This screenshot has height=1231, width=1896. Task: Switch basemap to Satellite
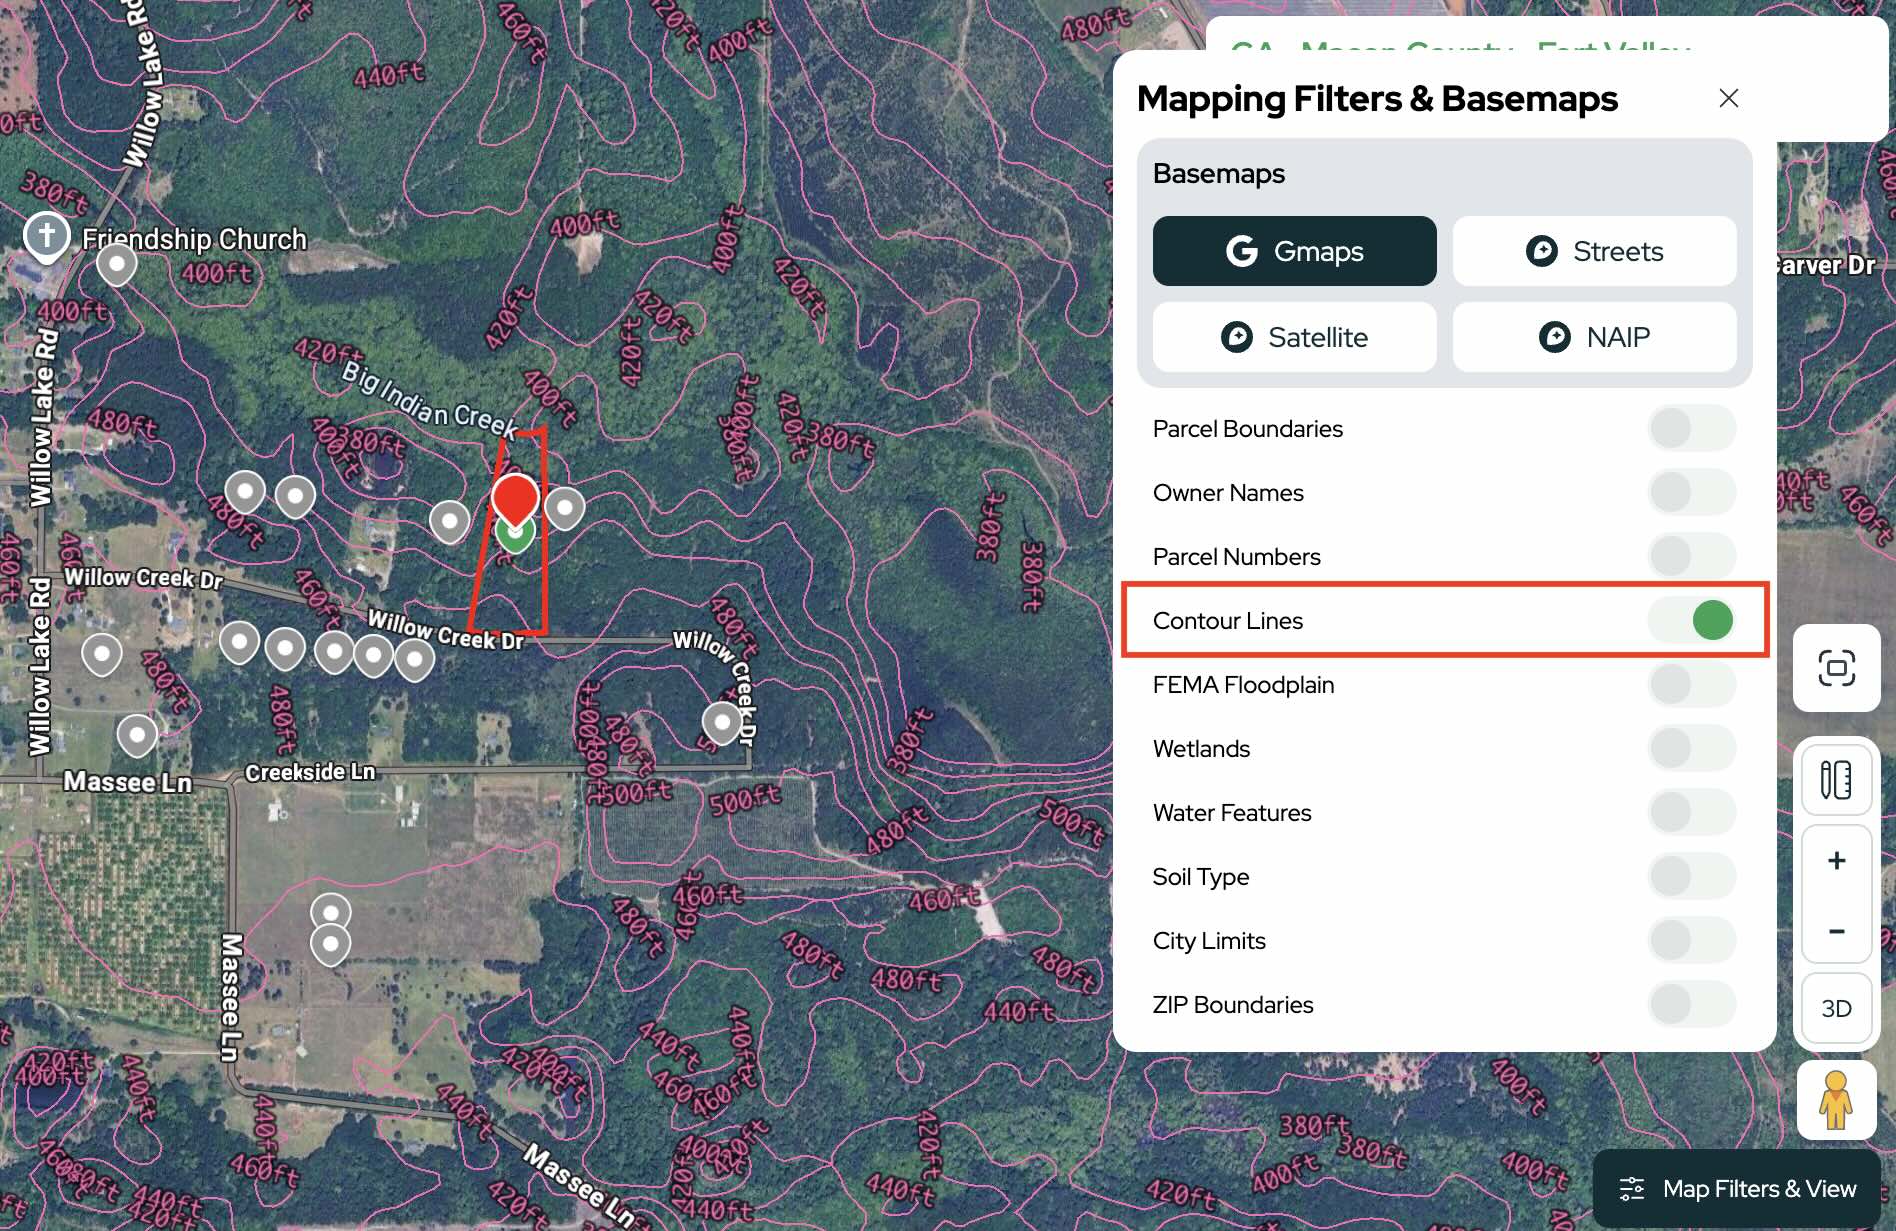(x=1294, y=337)
